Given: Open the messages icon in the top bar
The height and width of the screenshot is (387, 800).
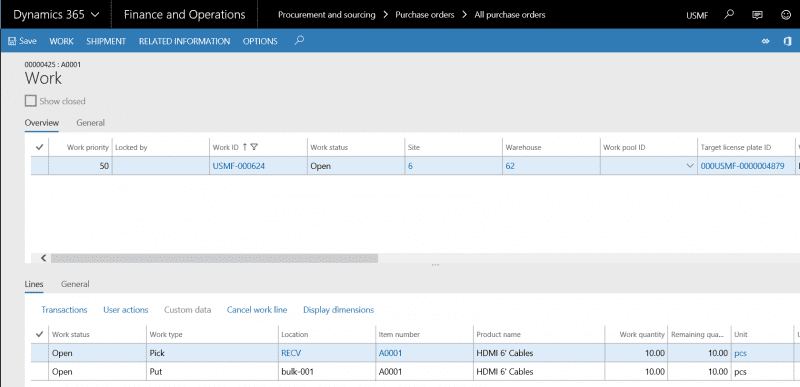Looking at the screenshot, I should click(758, 15).
